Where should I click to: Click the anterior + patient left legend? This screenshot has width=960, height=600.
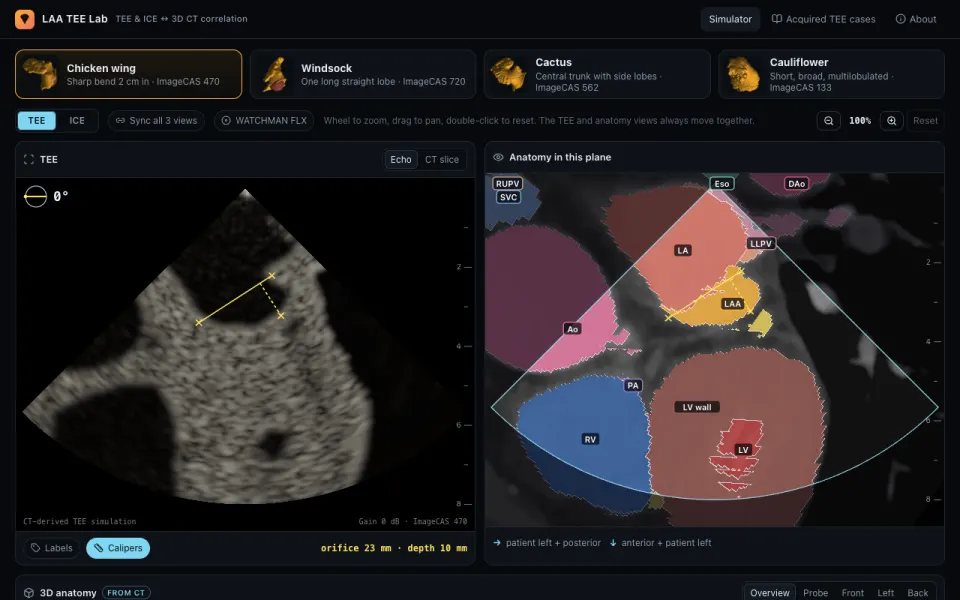tap(660, 543)
